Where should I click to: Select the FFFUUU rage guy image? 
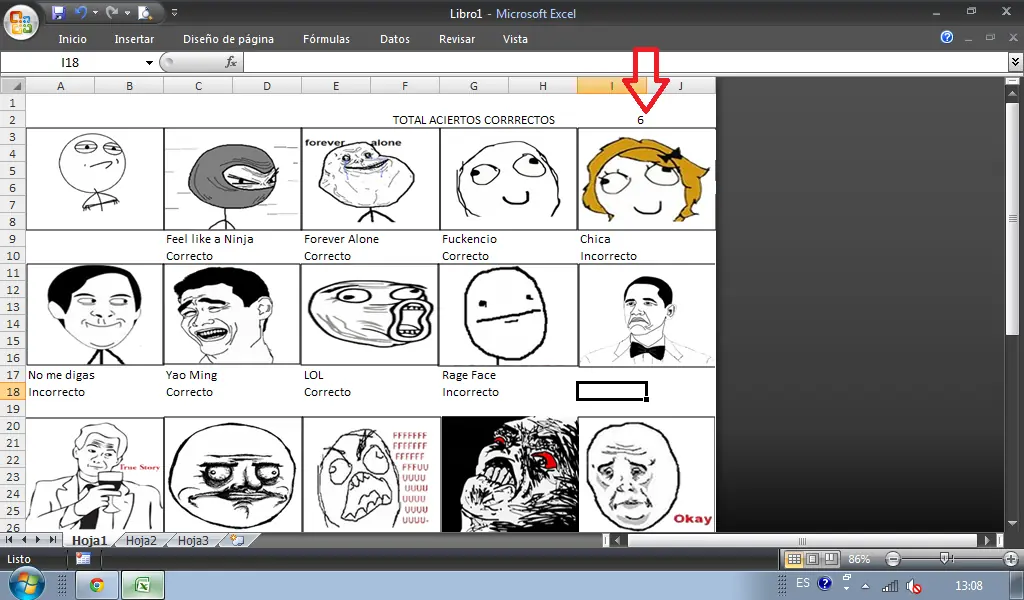click(x=371, y=475)
